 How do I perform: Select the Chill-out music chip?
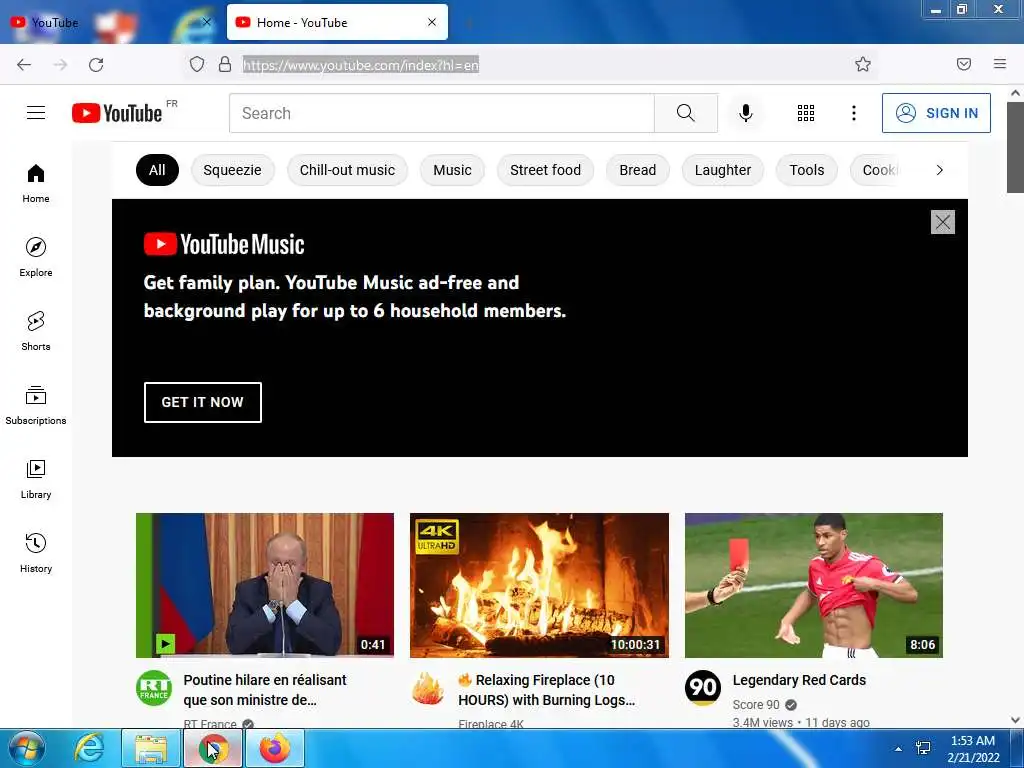pos(347,170)
